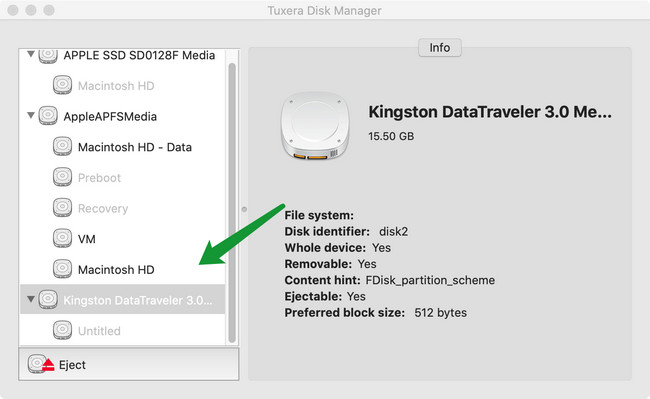The width and height of the screenshot is (650, 399).
Task: Click the APPLE SSD SD0128F Media disk icon
Action: [x=48, y=56]
